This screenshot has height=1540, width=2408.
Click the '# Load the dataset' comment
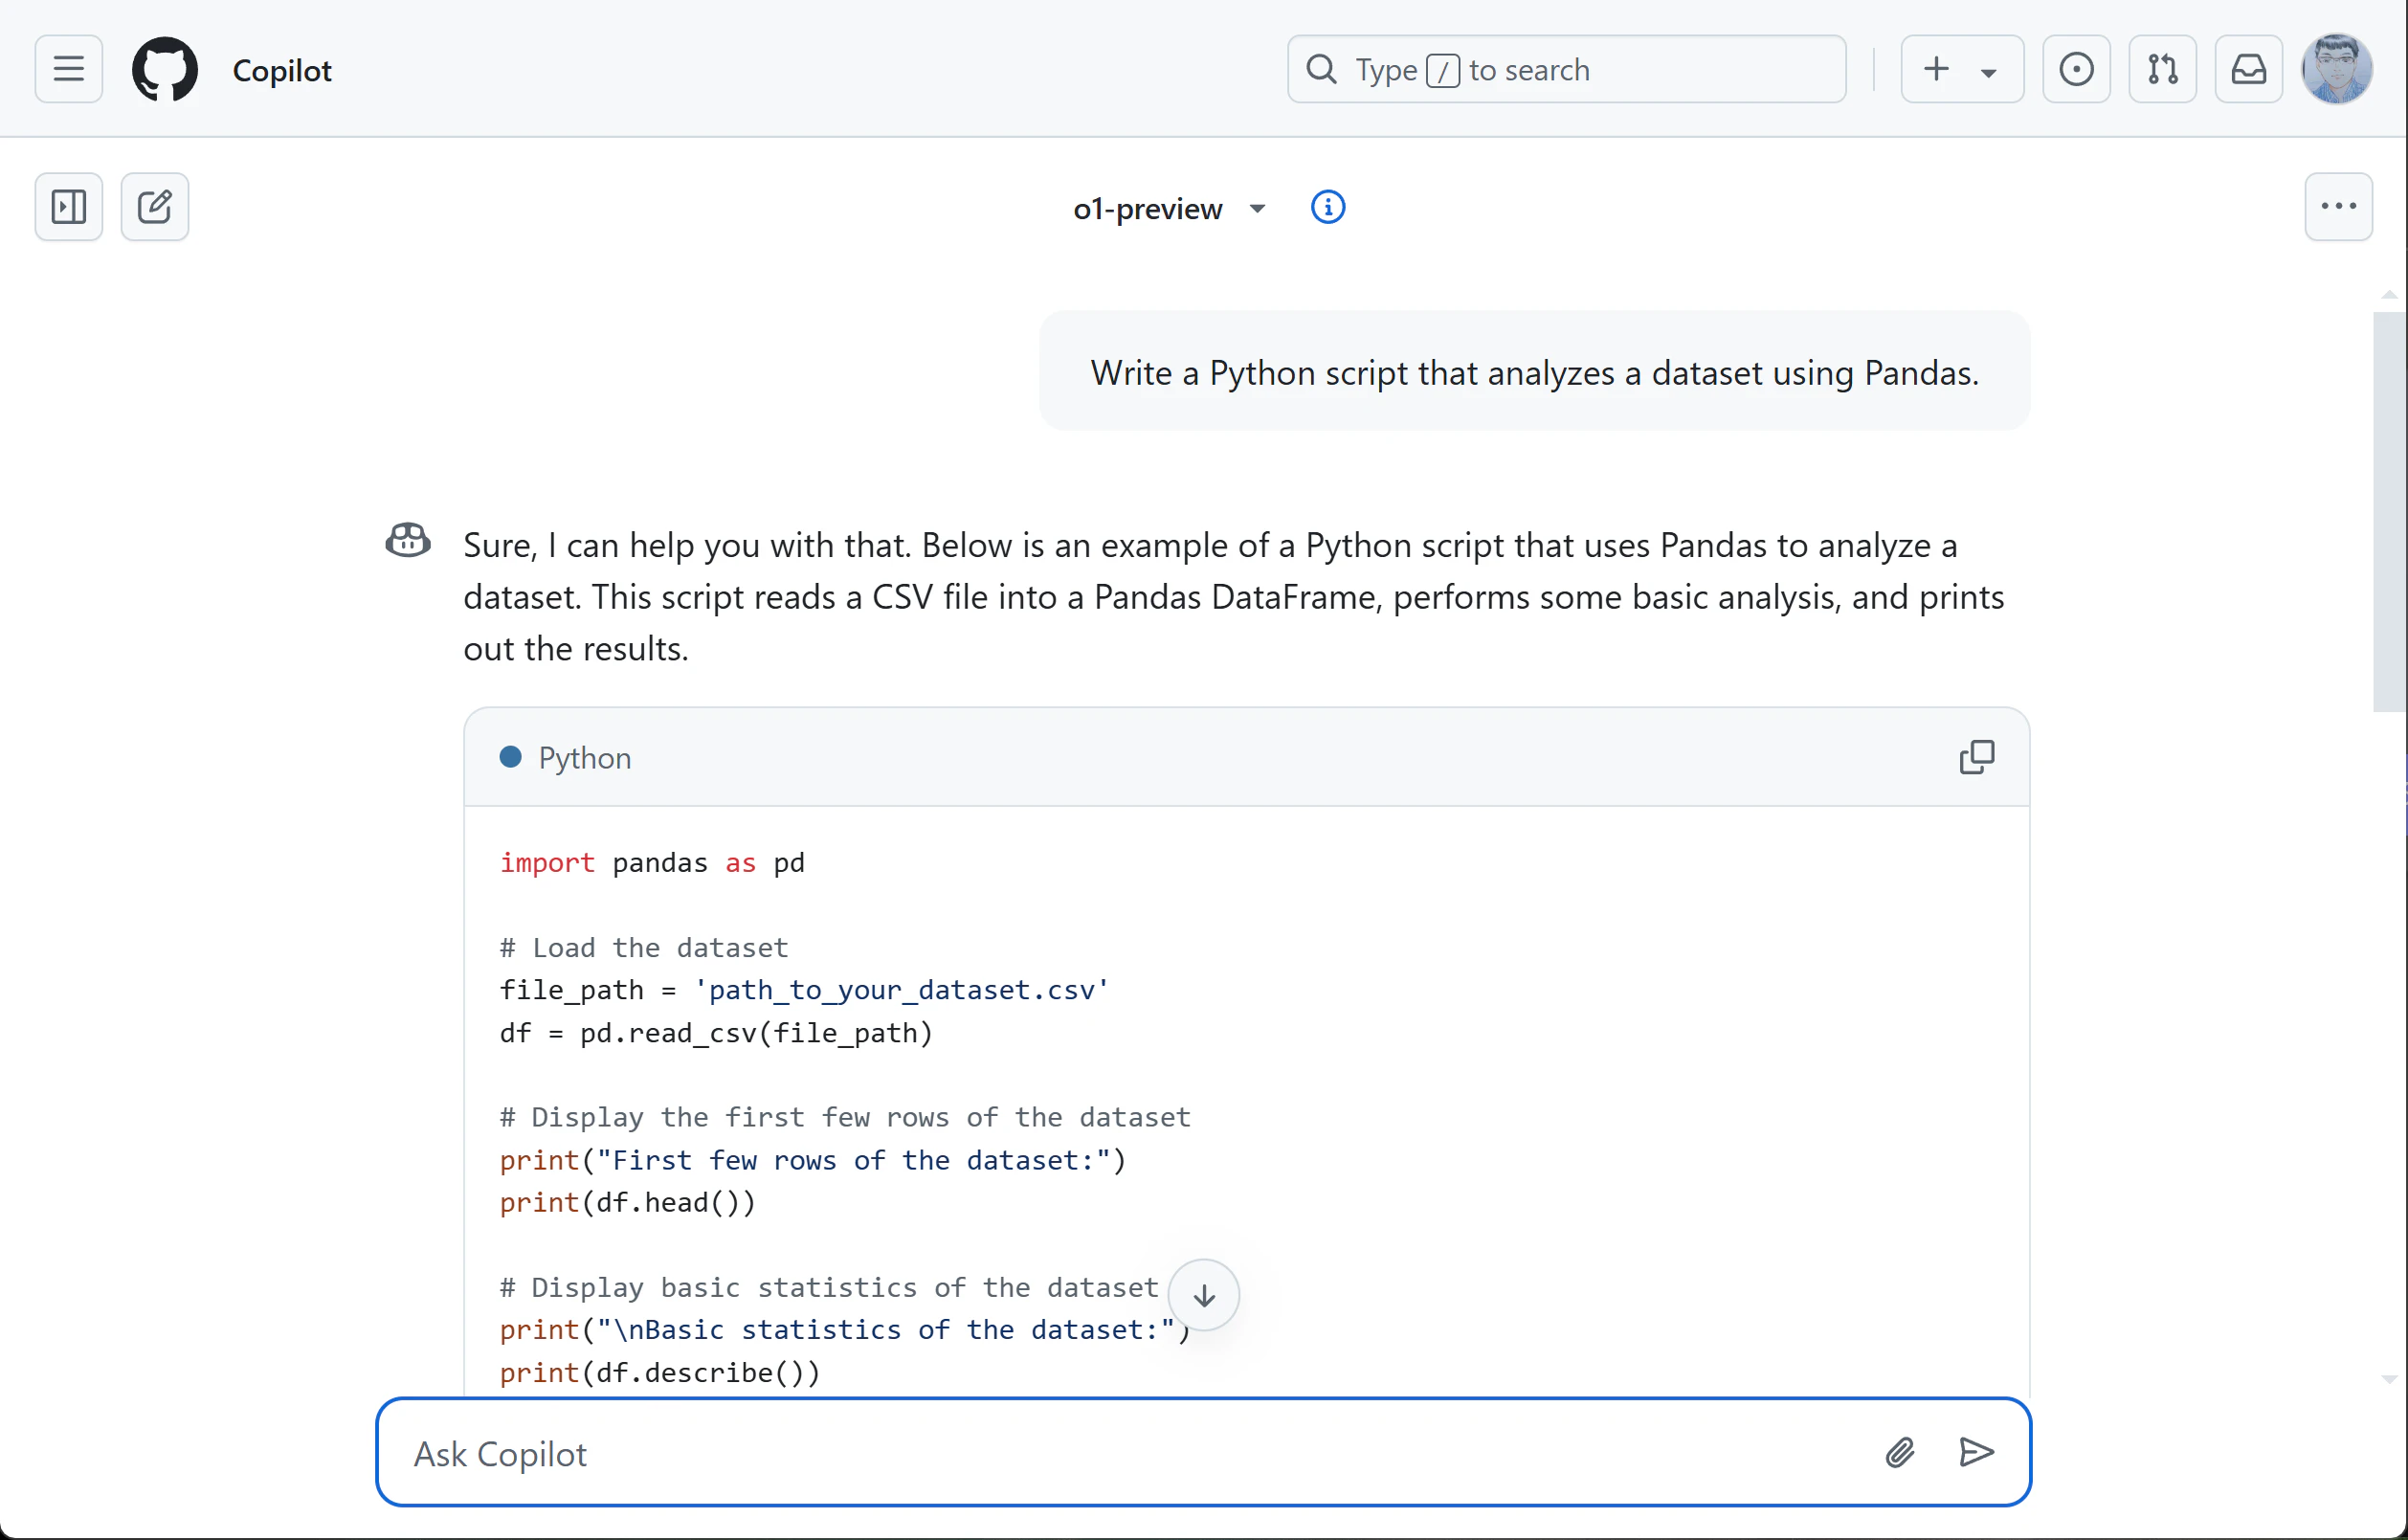tap(644, 947)
